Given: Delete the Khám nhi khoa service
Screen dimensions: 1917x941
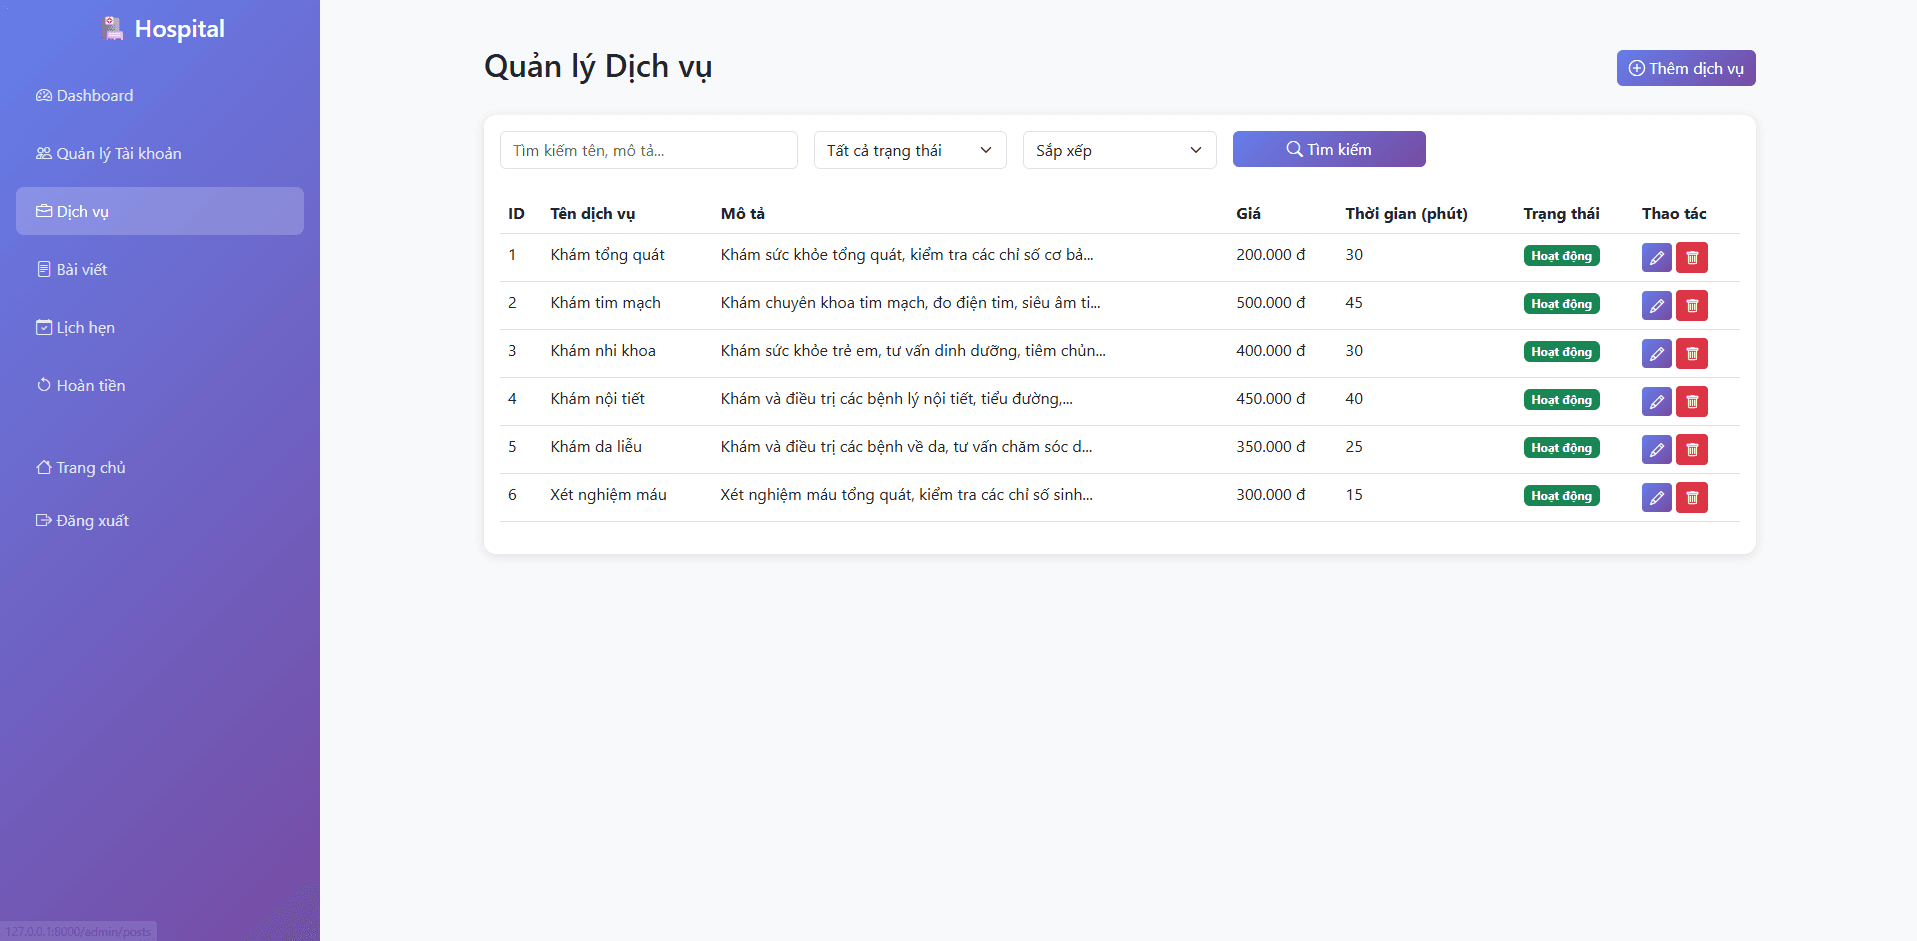Looking at the screenshot, I should click(x=1692, y=354).
